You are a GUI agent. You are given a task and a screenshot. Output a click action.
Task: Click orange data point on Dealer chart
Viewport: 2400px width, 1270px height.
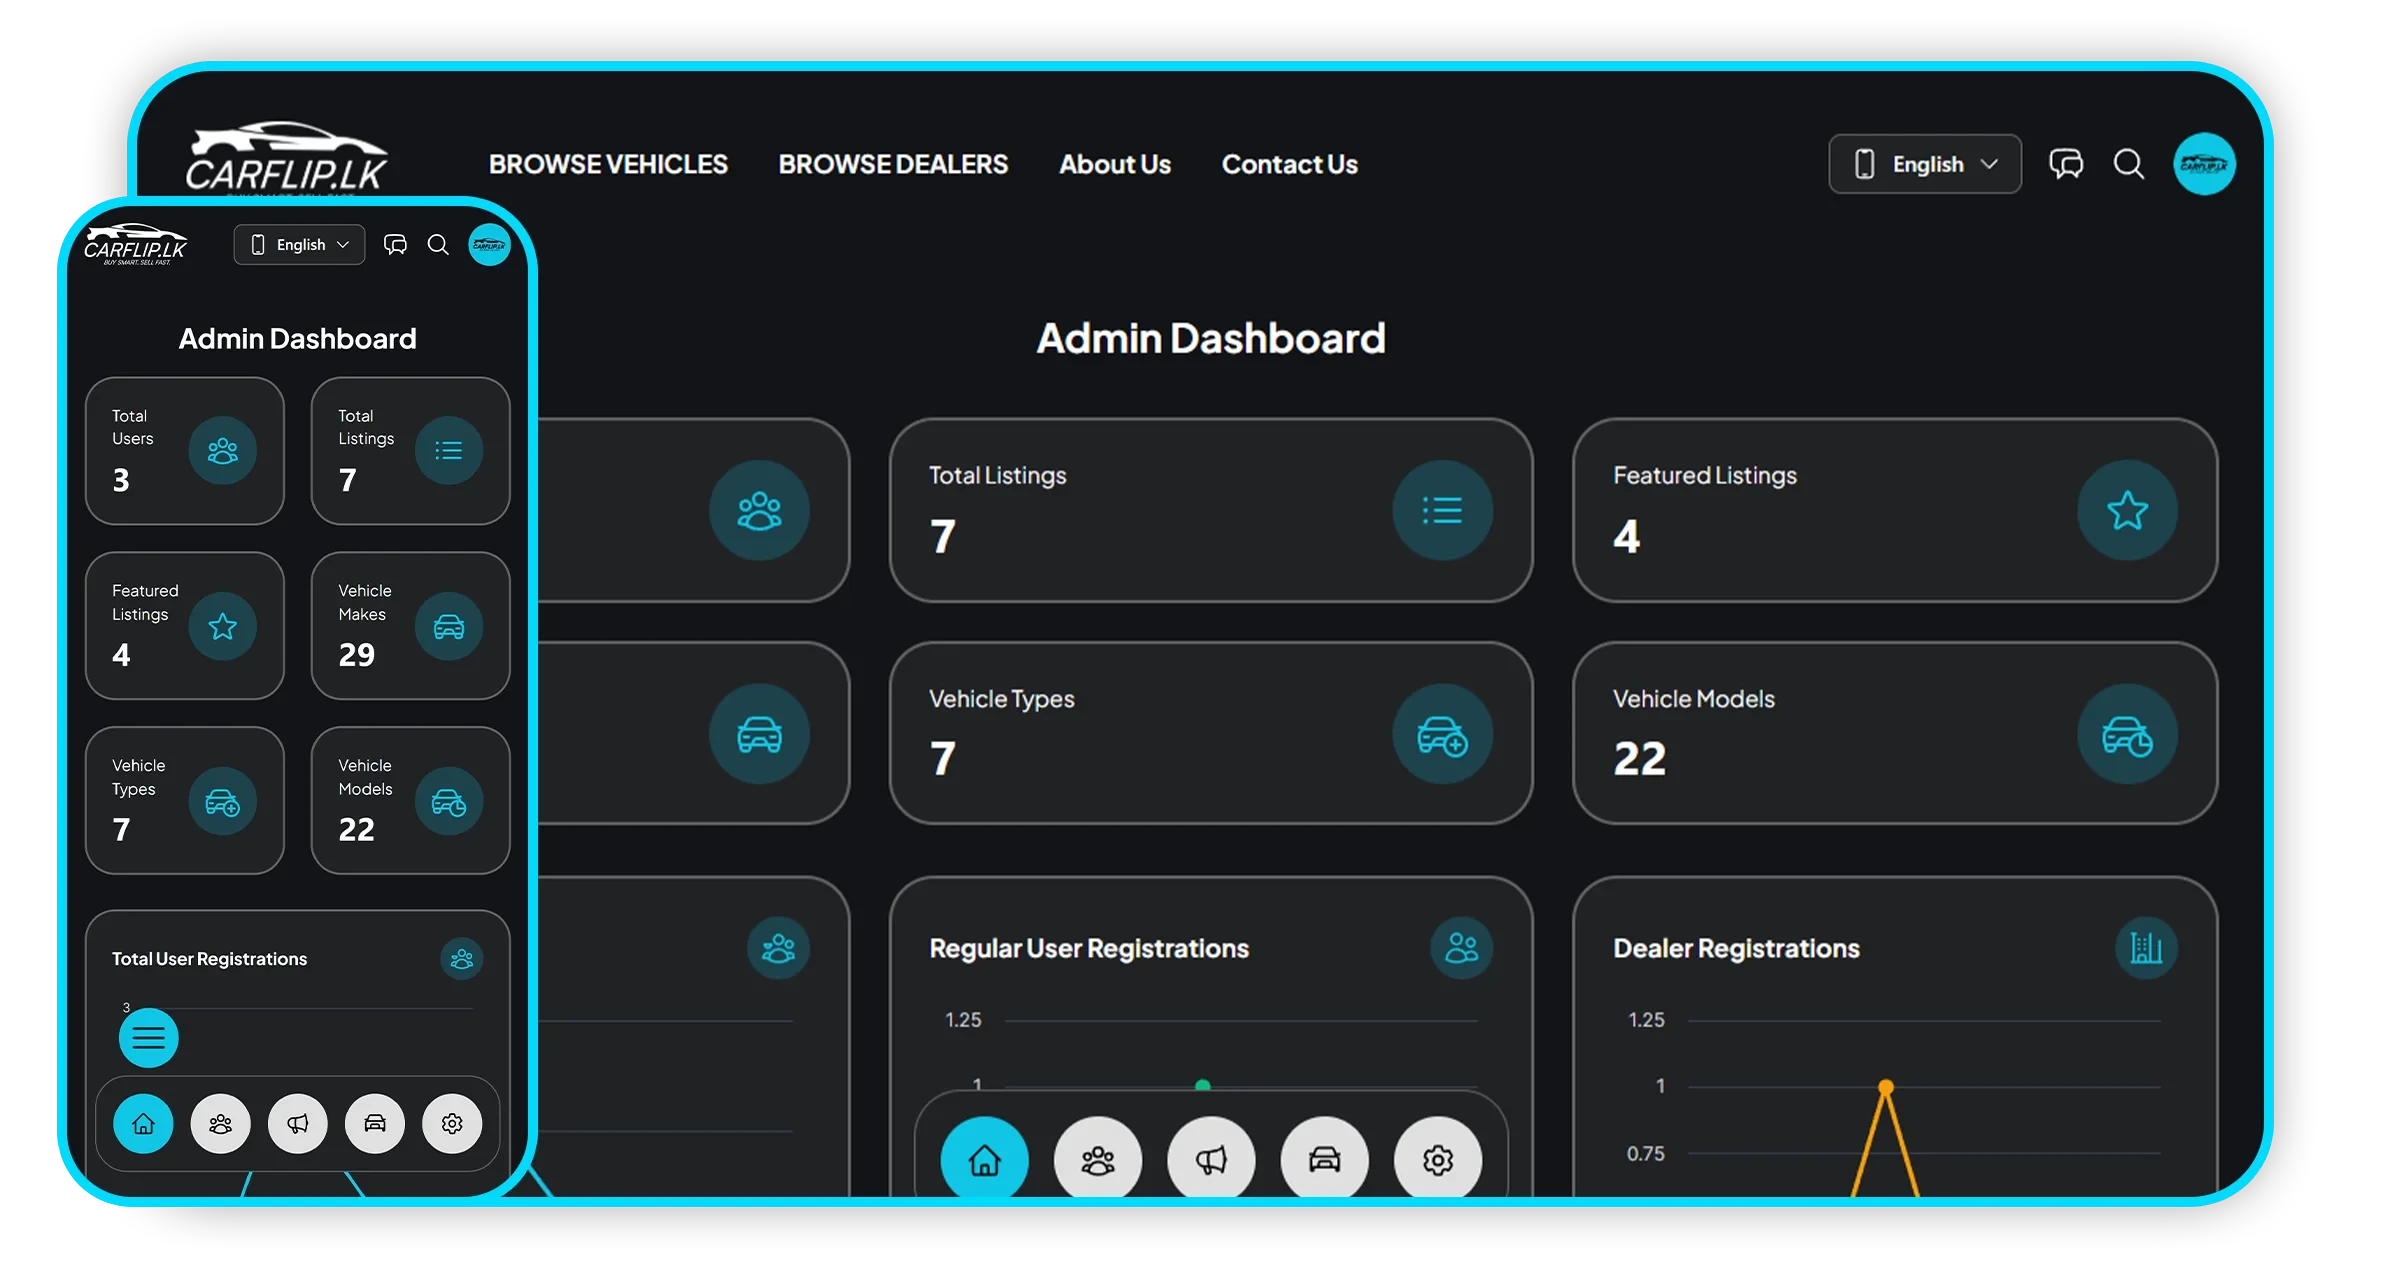pos(1885,1086)
